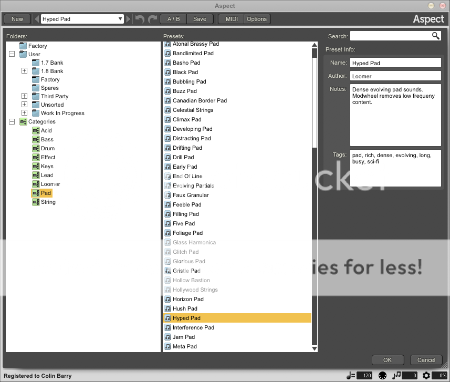Click the Spares folder icon
The height and width of the screenshot is (382, 450).
(36, 88)
